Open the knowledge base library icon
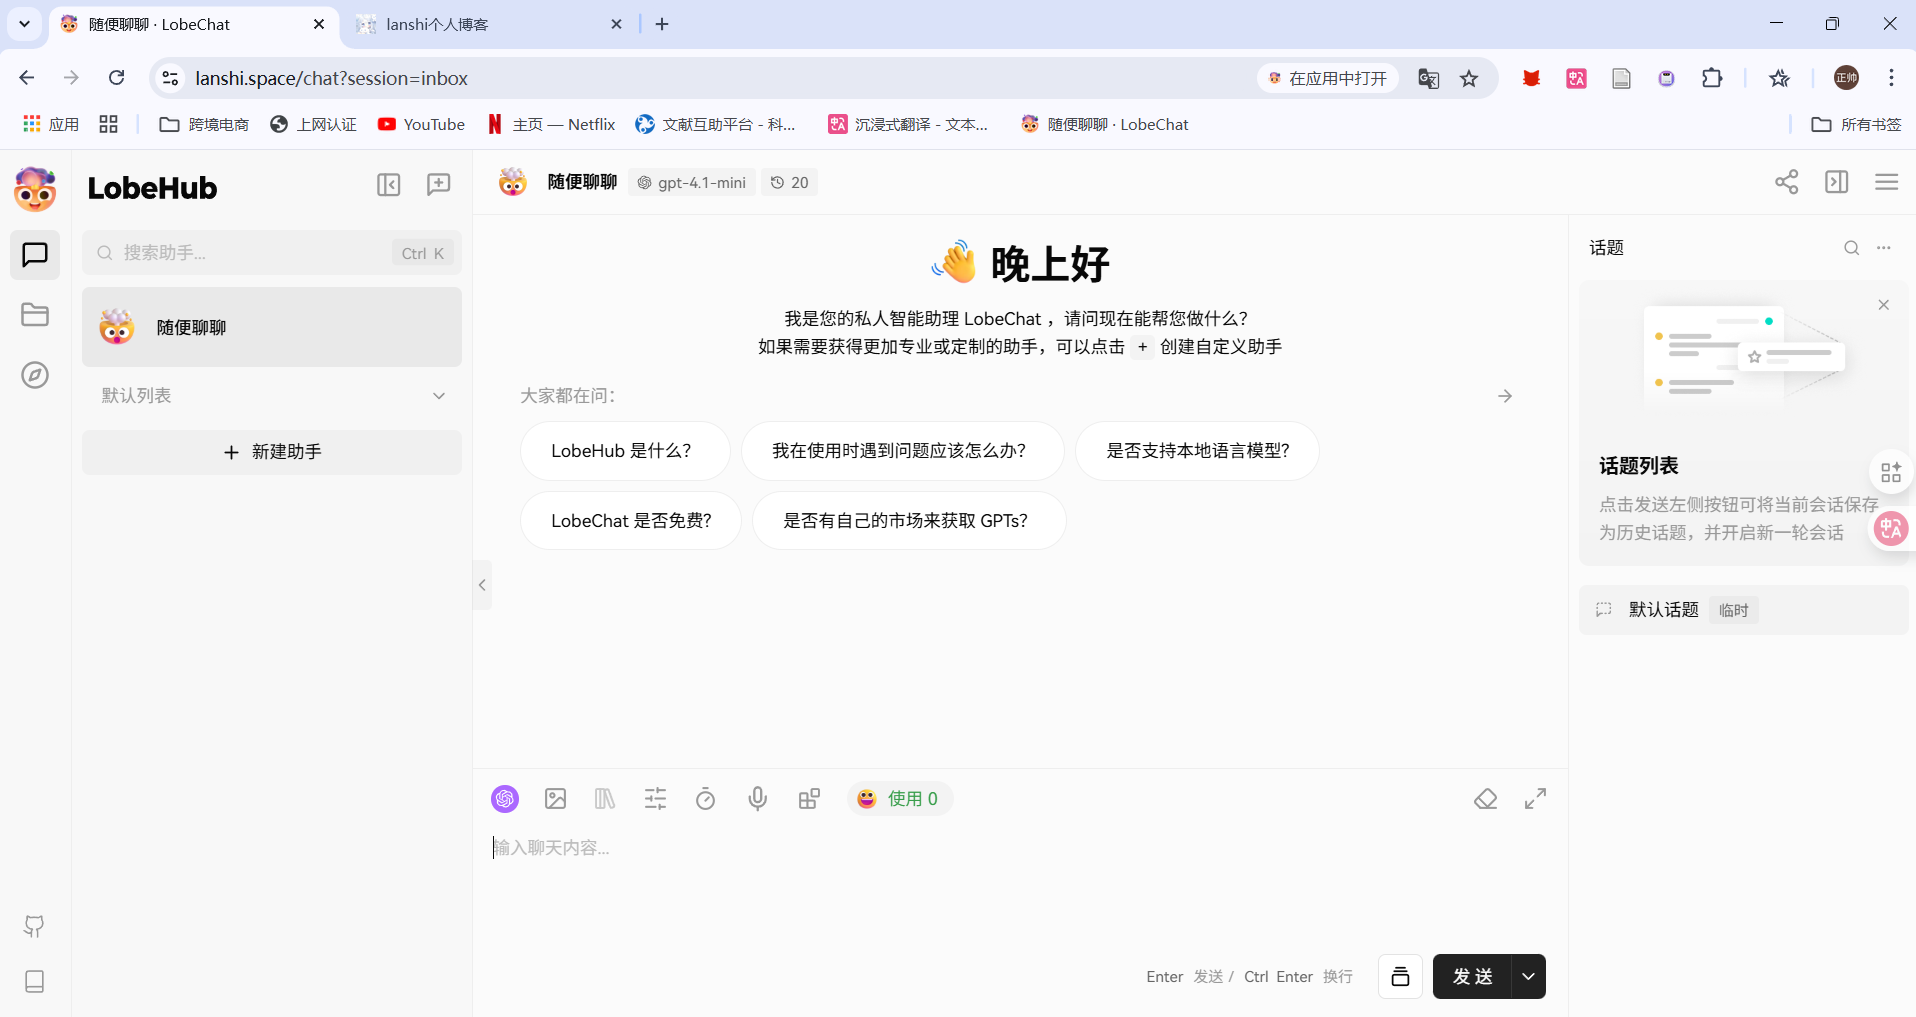 click(x=605, y=798)
